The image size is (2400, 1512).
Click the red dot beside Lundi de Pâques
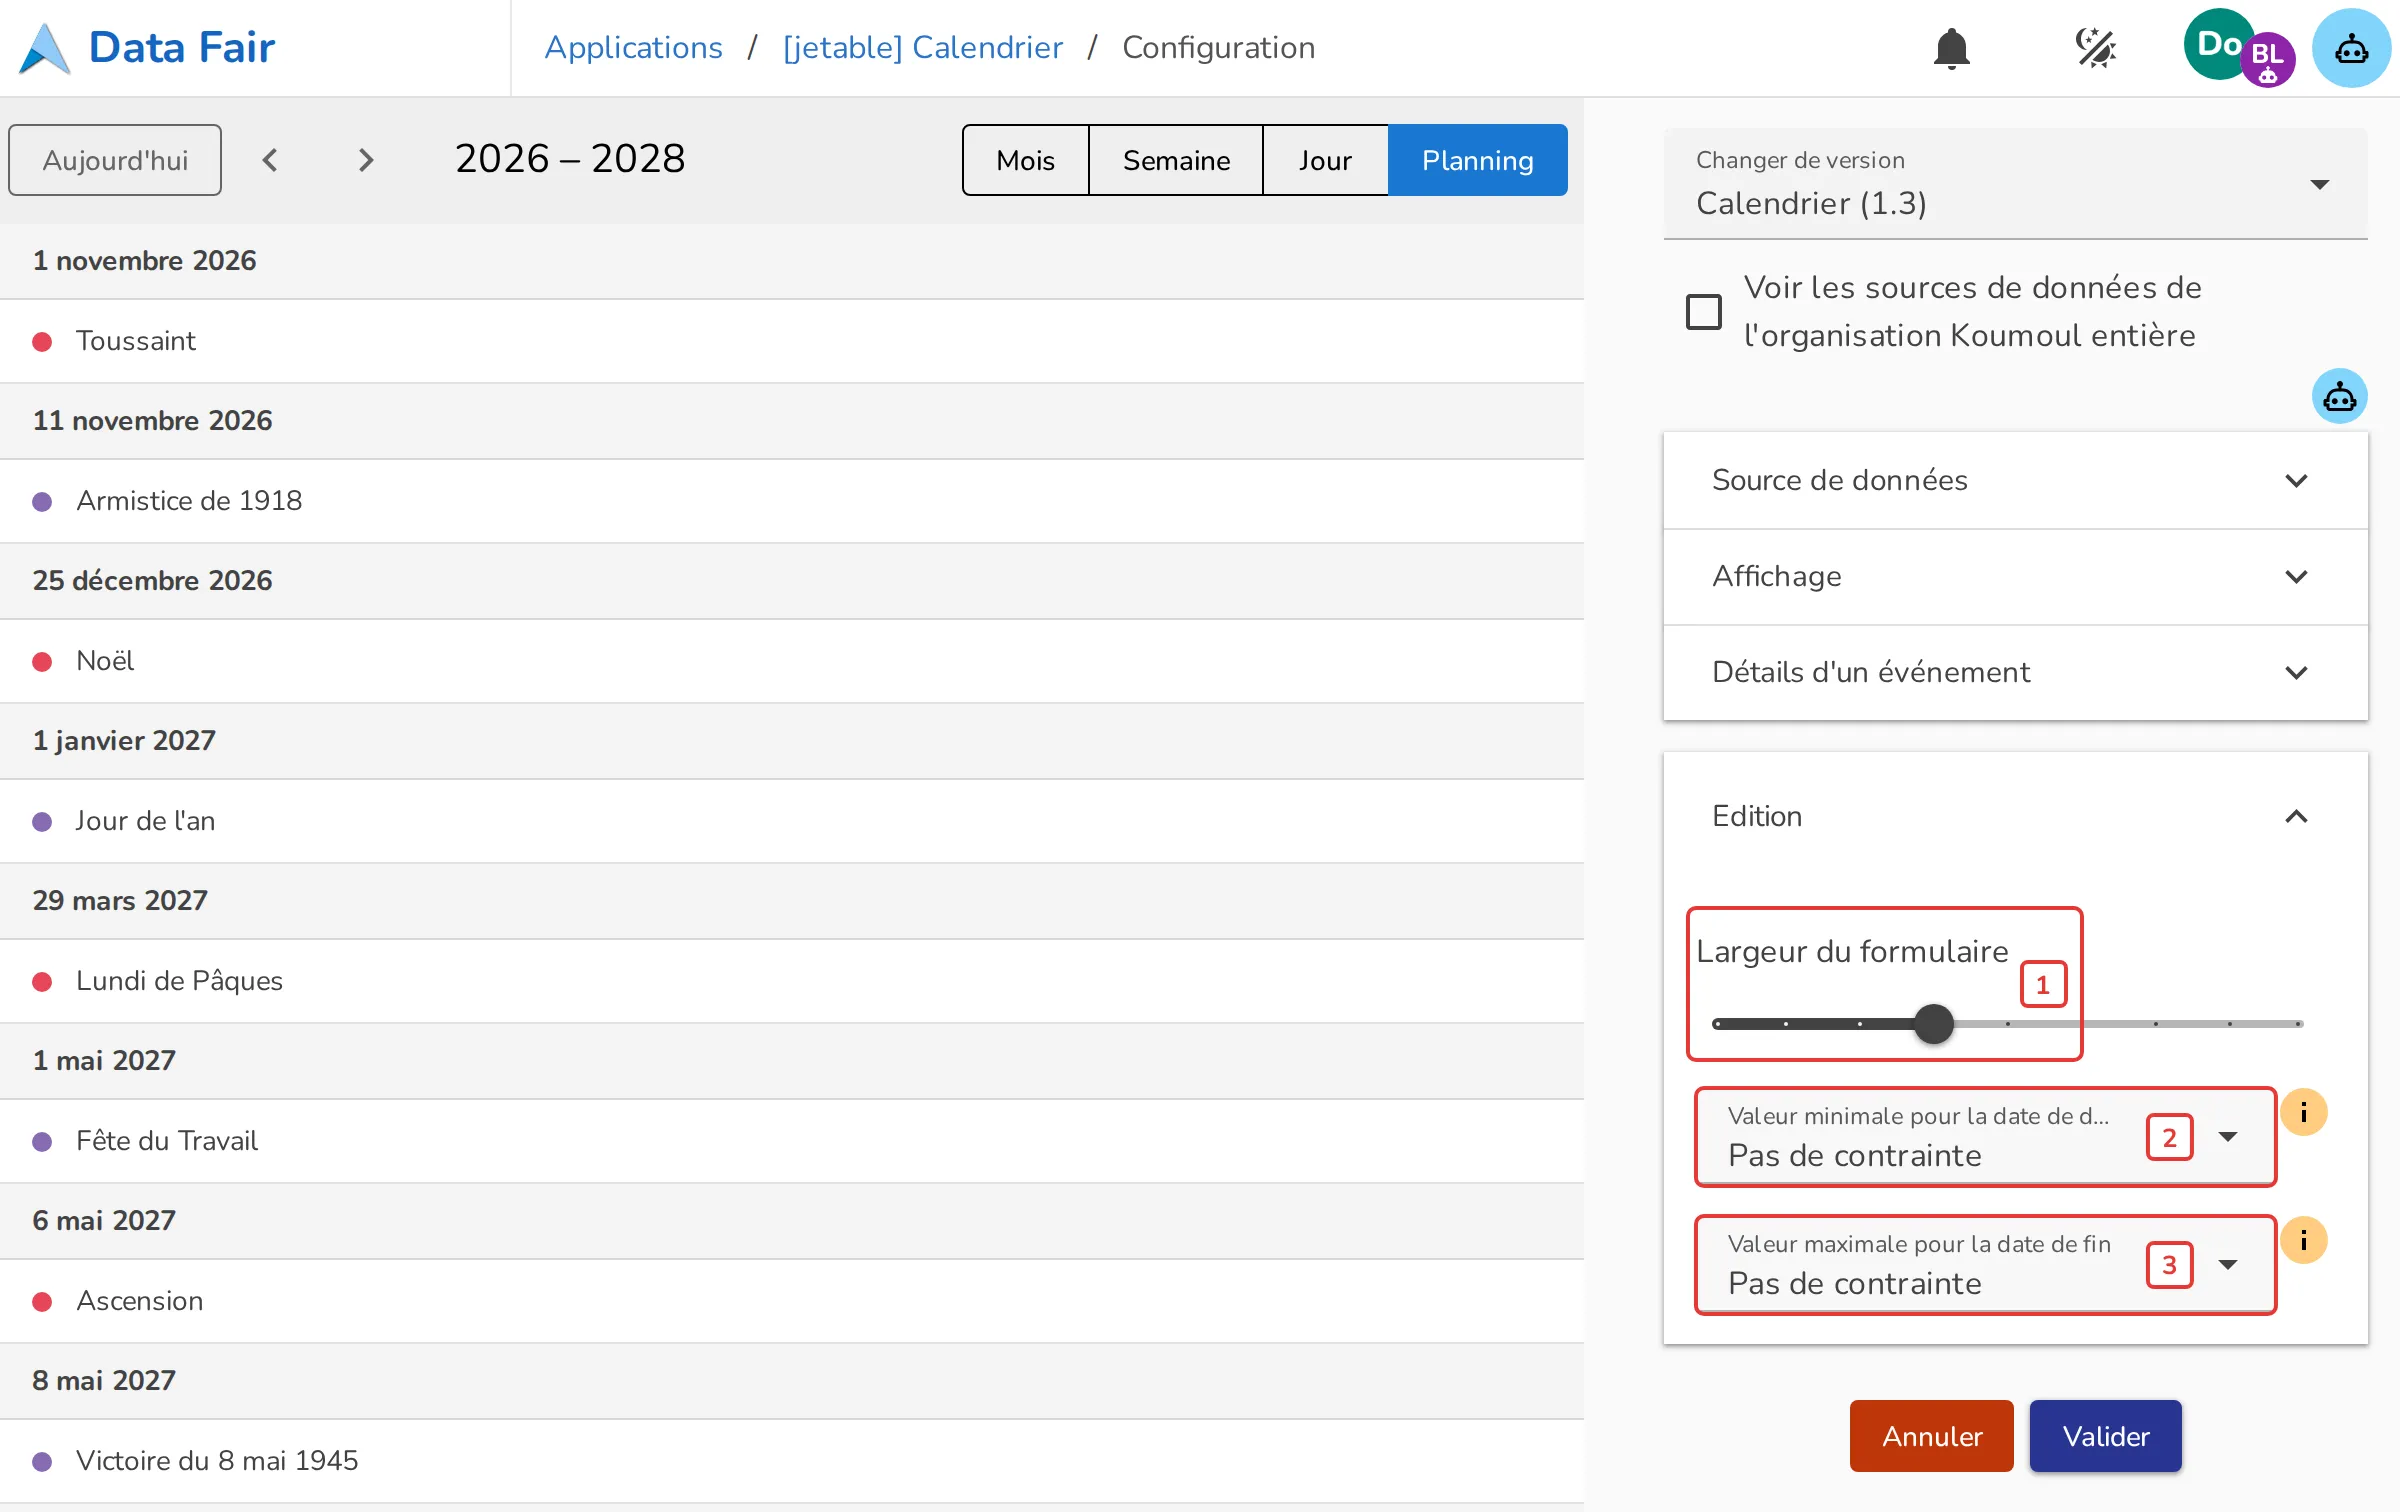point(42,982)
